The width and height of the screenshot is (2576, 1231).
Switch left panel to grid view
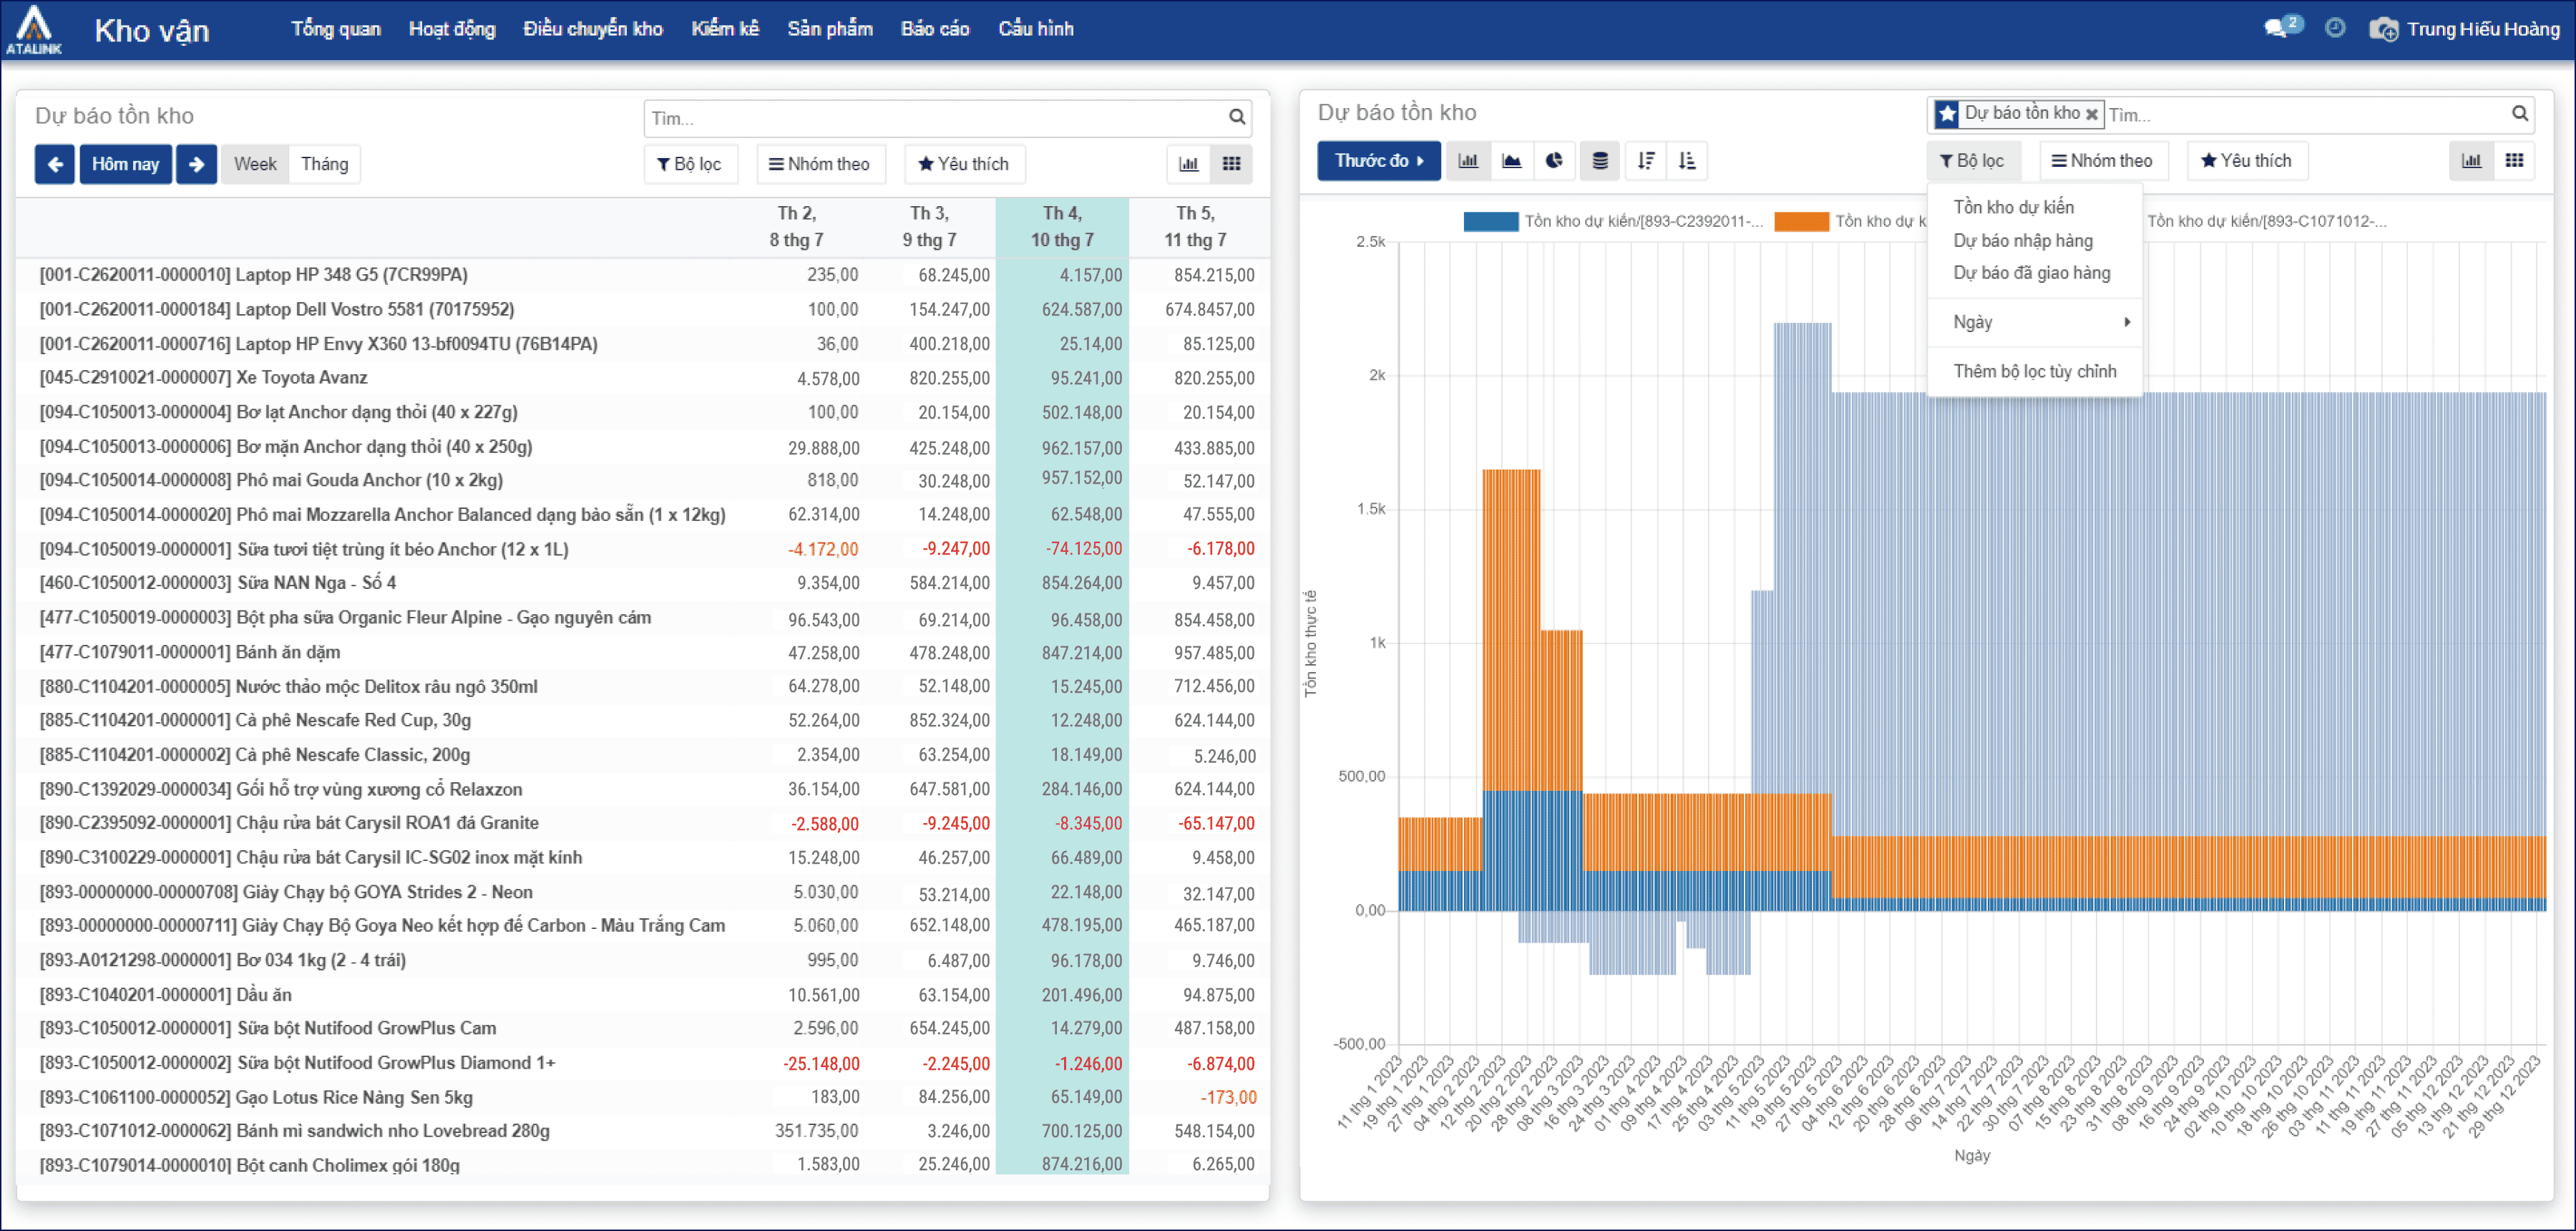[1232, 164]
